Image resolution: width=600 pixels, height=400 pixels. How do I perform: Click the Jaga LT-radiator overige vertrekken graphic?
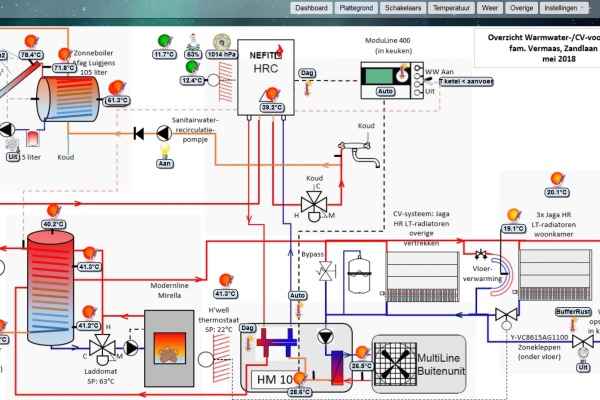tap(422, 276)
